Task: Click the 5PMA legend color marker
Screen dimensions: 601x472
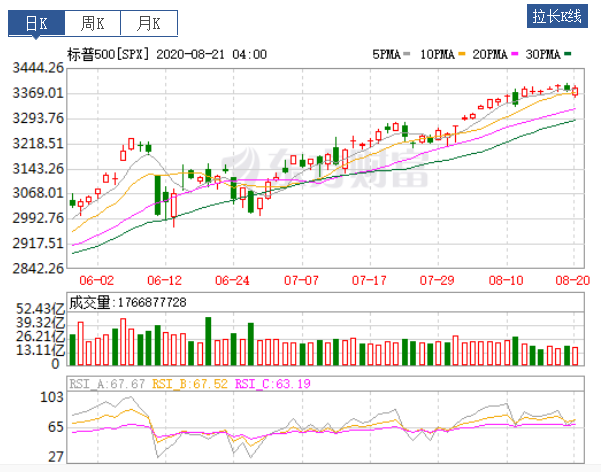Action: 407,54
